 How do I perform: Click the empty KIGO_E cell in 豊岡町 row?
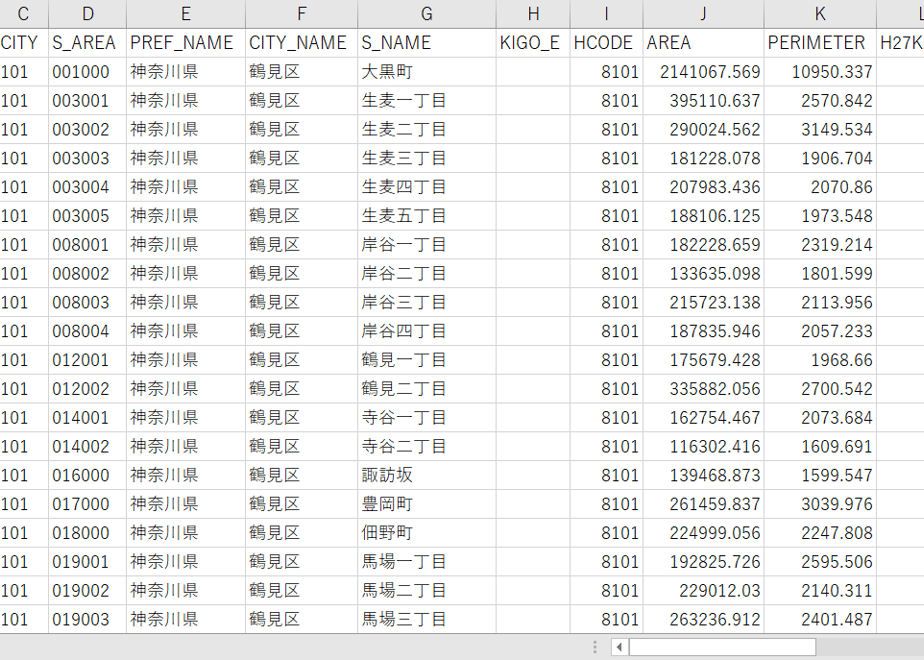click(x=533, y=505)
